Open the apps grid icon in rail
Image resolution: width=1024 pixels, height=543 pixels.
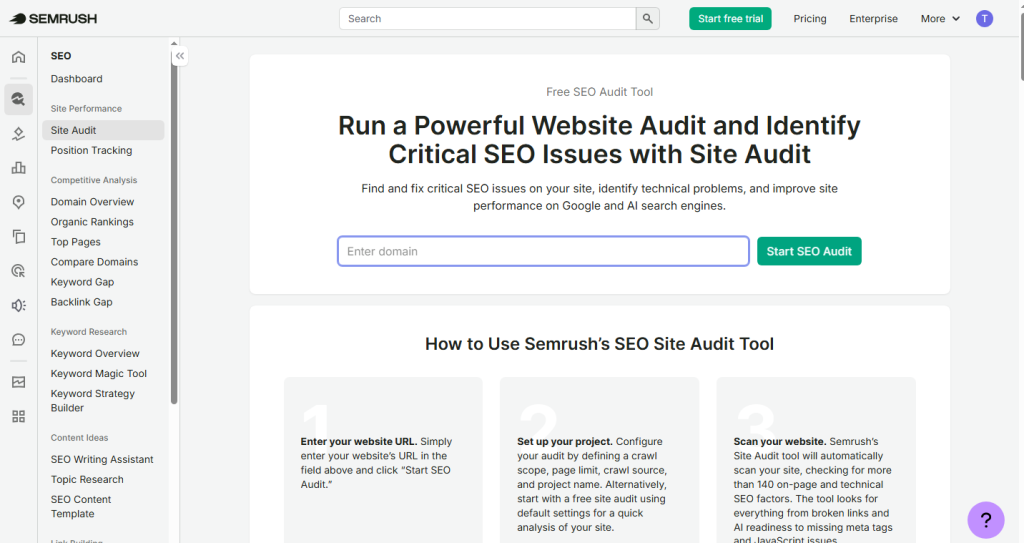18,416
